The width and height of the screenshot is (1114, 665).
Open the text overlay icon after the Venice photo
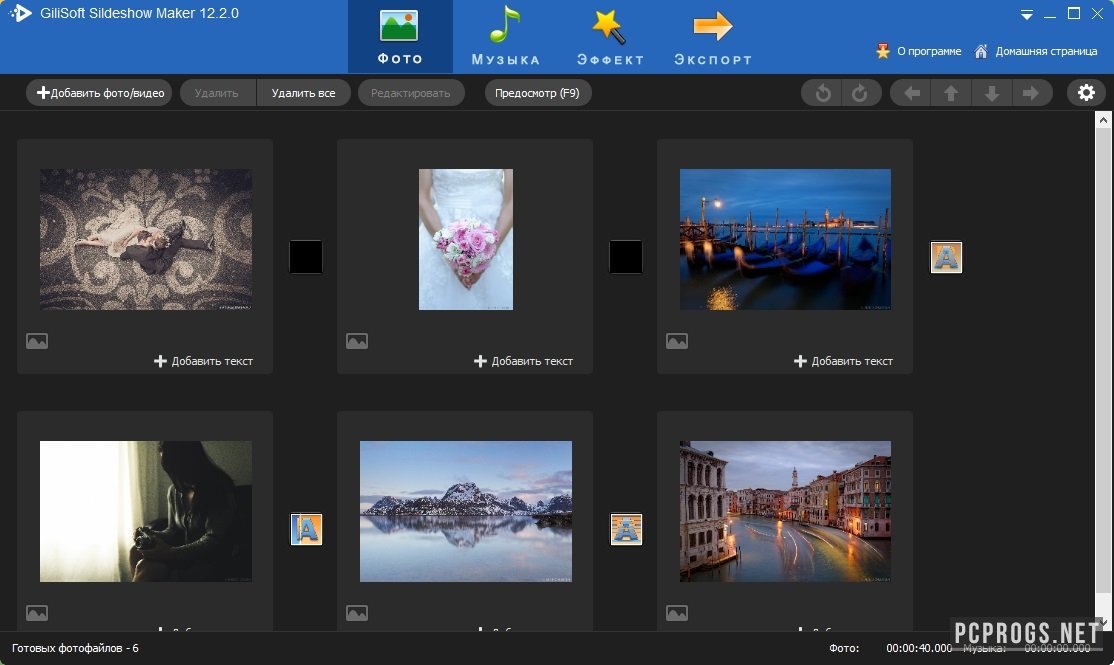coord(946,256)
